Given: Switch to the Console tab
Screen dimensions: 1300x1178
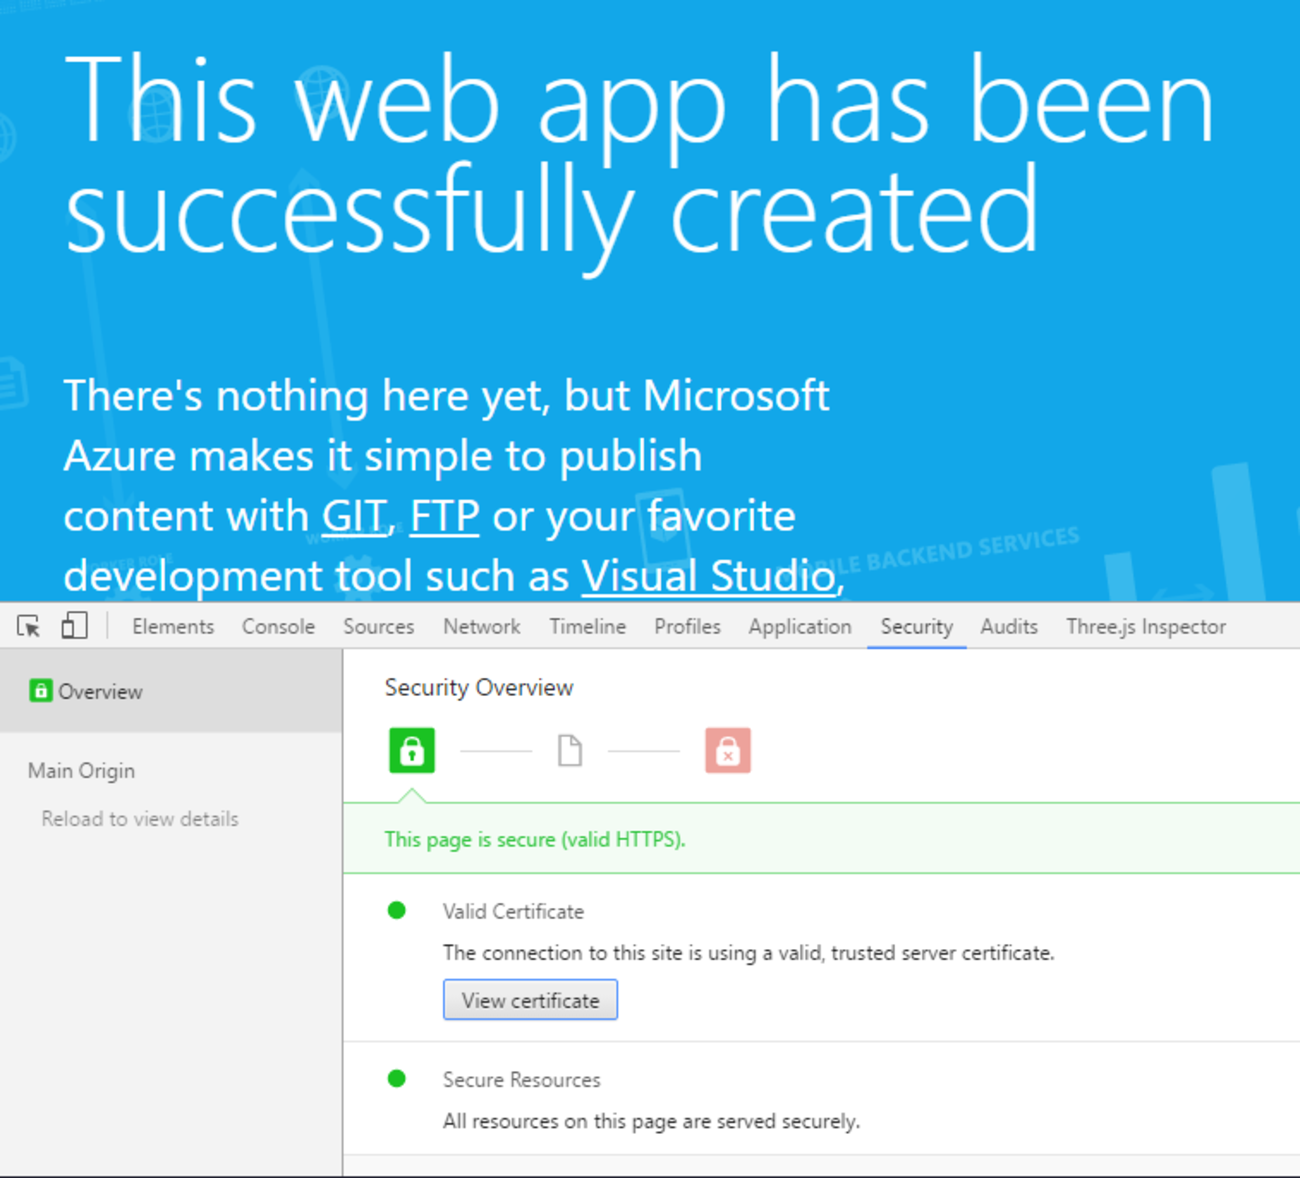Looking at the screenshot, I should coord(278,627).
